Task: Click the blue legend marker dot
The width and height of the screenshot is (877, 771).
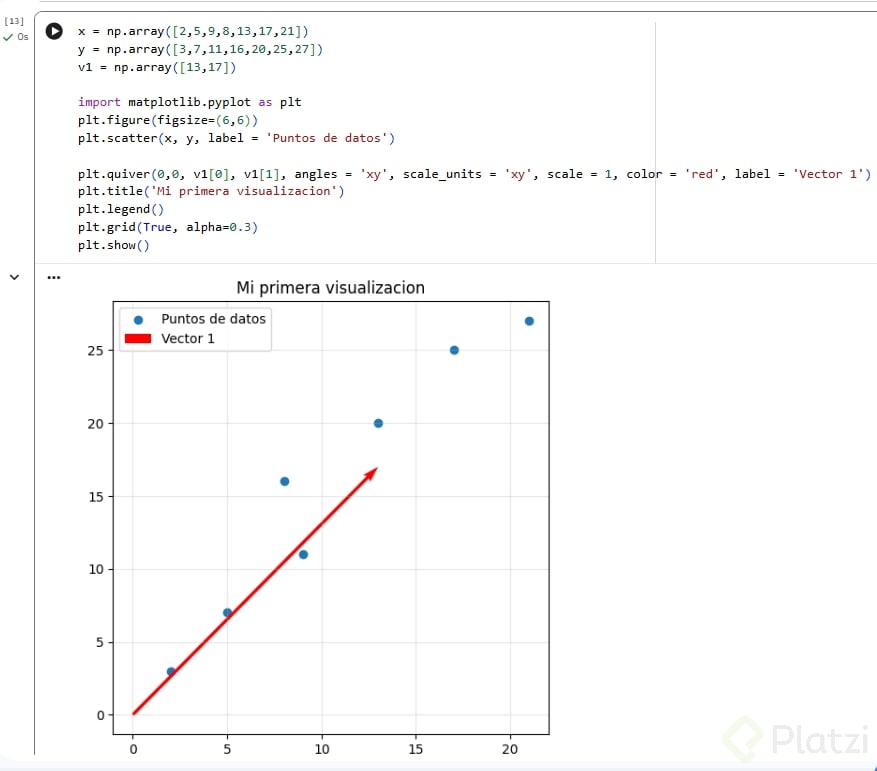Action: click(138, 320)
